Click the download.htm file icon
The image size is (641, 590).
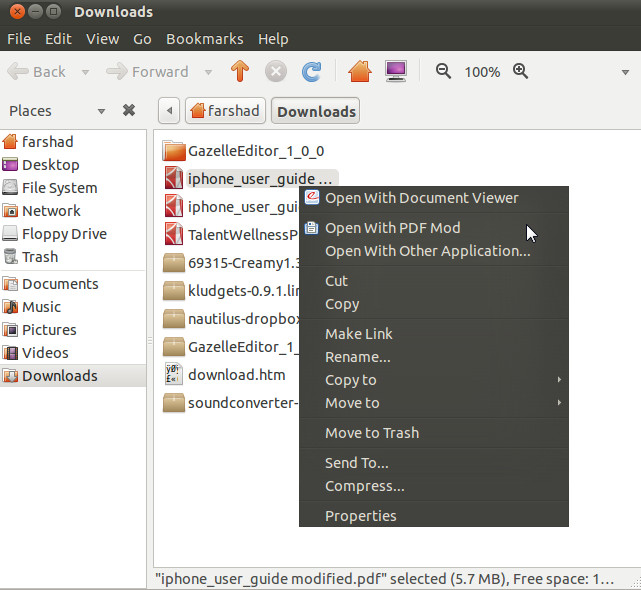(x=174, y=374)
